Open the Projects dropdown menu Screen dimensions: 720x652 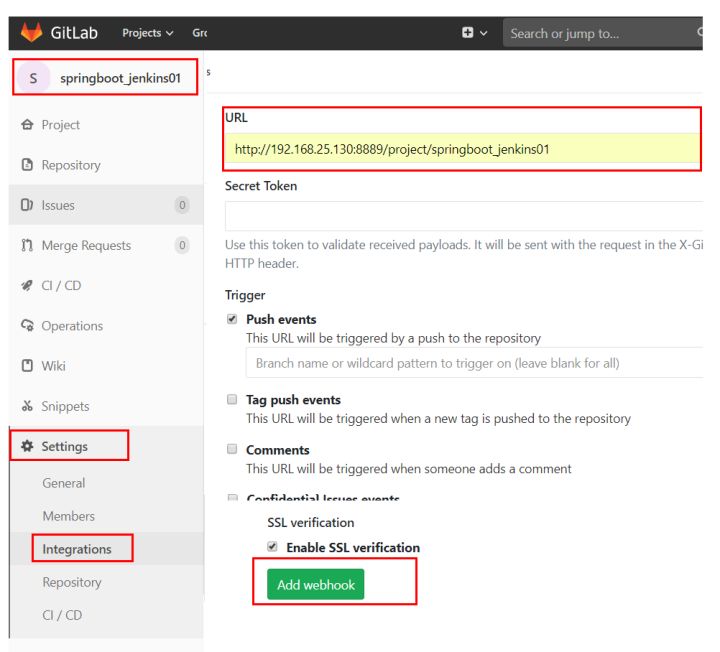(147, 33)
